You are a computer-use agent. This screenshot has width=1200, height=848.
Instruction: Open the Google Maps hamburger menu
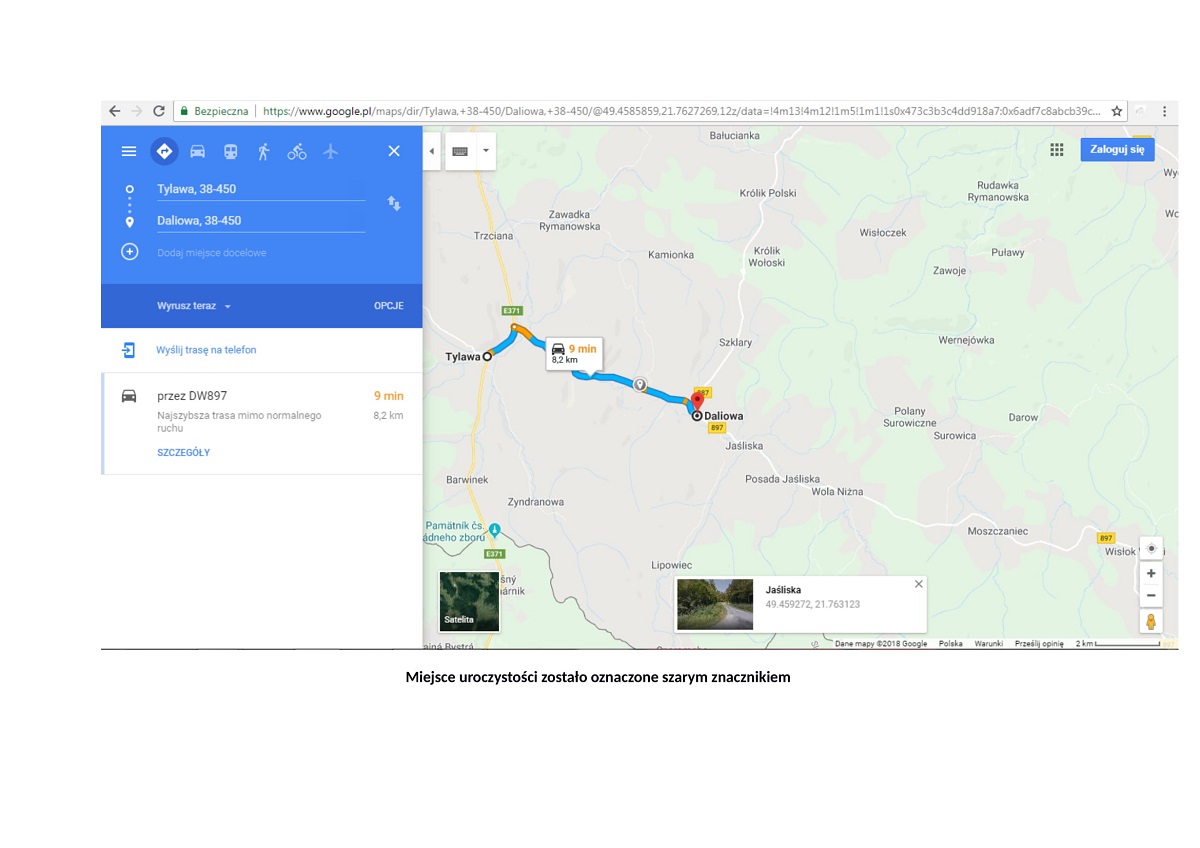[x=129, y=151]
